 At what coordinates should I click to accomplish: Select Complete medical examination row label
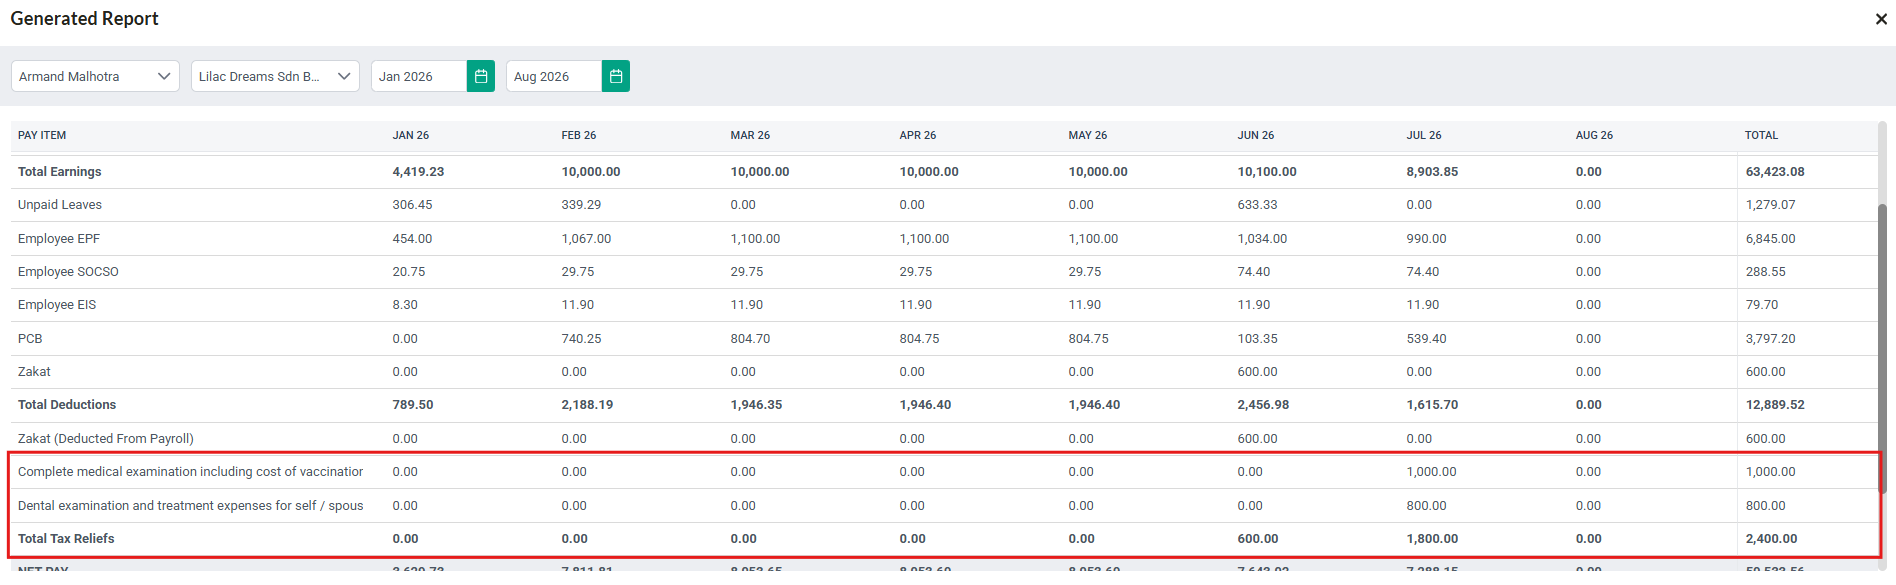(191, 472)
